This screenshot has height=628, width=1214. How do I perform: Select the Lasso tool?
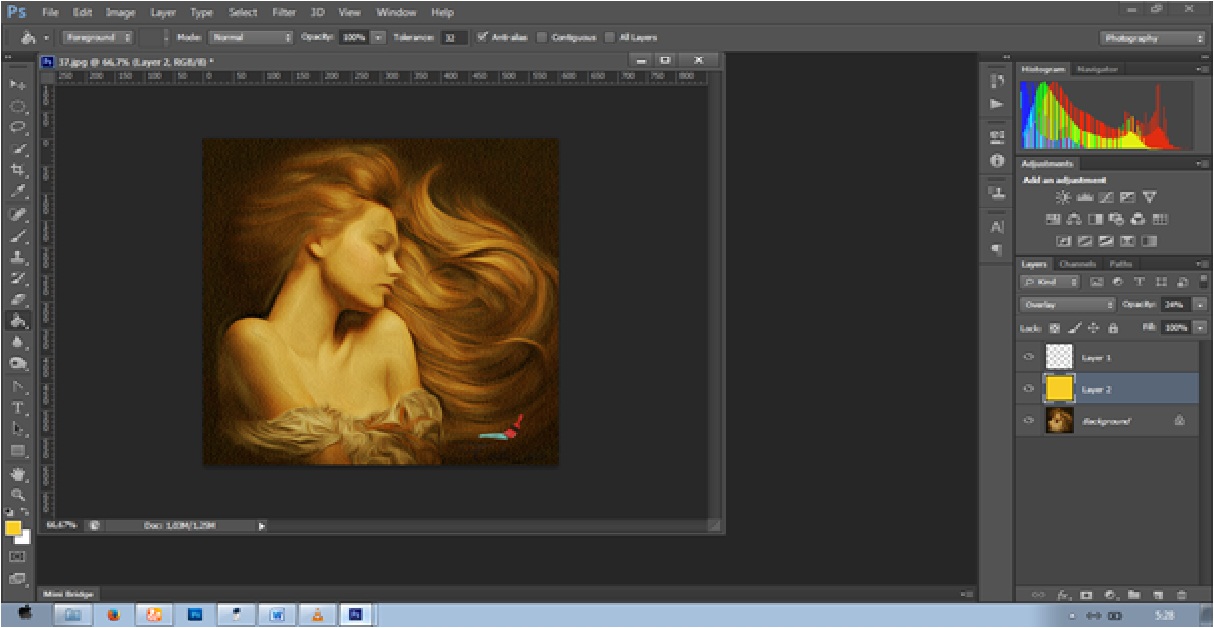point(18,127)
